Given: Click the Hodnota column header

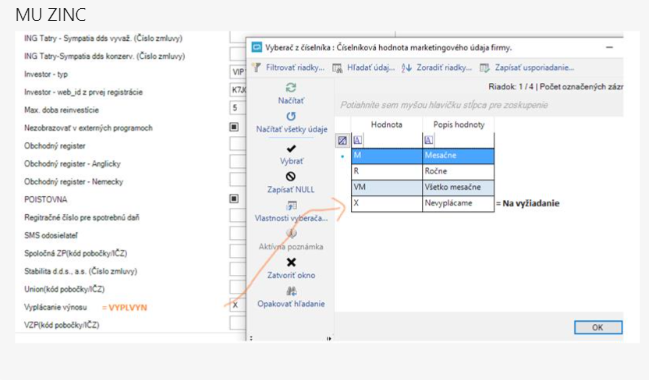Looking at the screenshot, I should [x=387, y=125].
